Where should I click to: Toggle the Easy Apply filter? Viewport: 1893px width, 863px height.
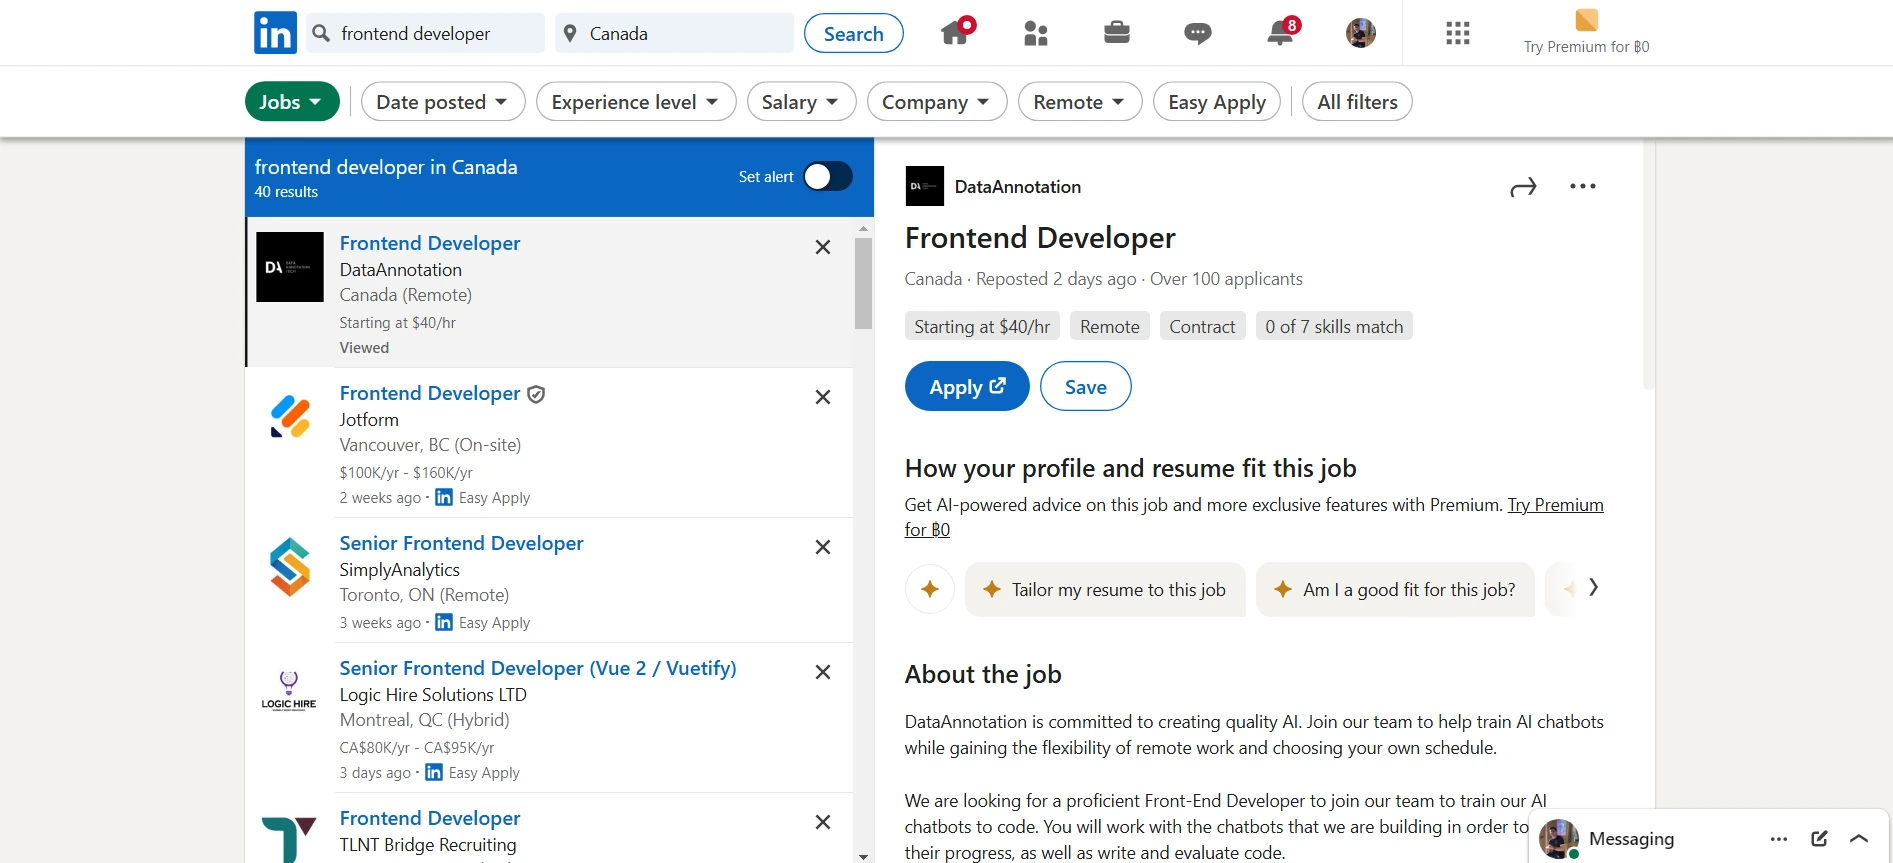[x=1217, y=102]
